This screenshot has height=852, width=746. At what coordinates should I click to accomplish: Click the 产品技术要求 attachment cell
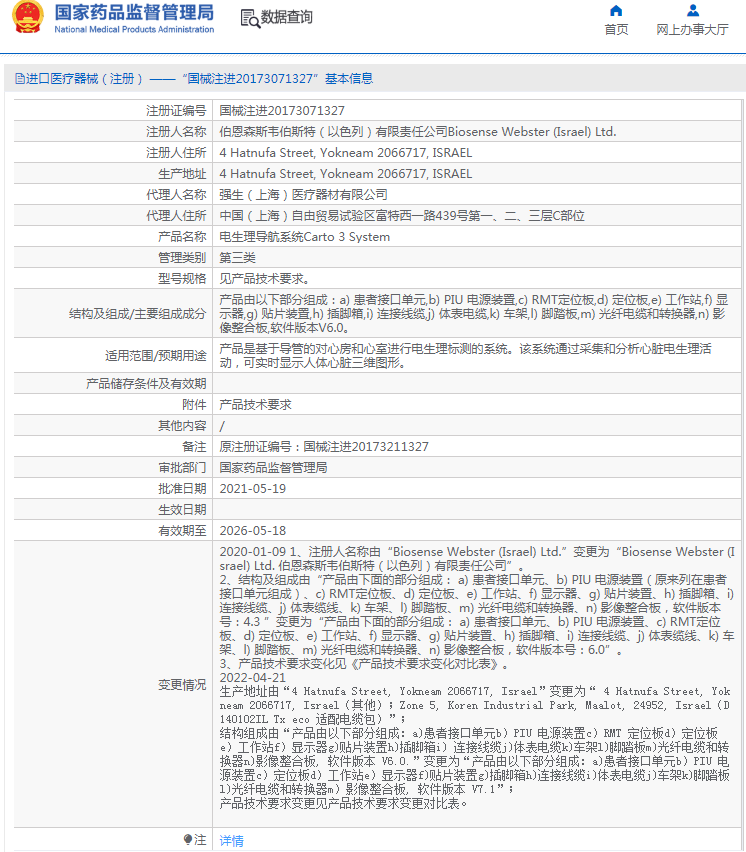255,405
